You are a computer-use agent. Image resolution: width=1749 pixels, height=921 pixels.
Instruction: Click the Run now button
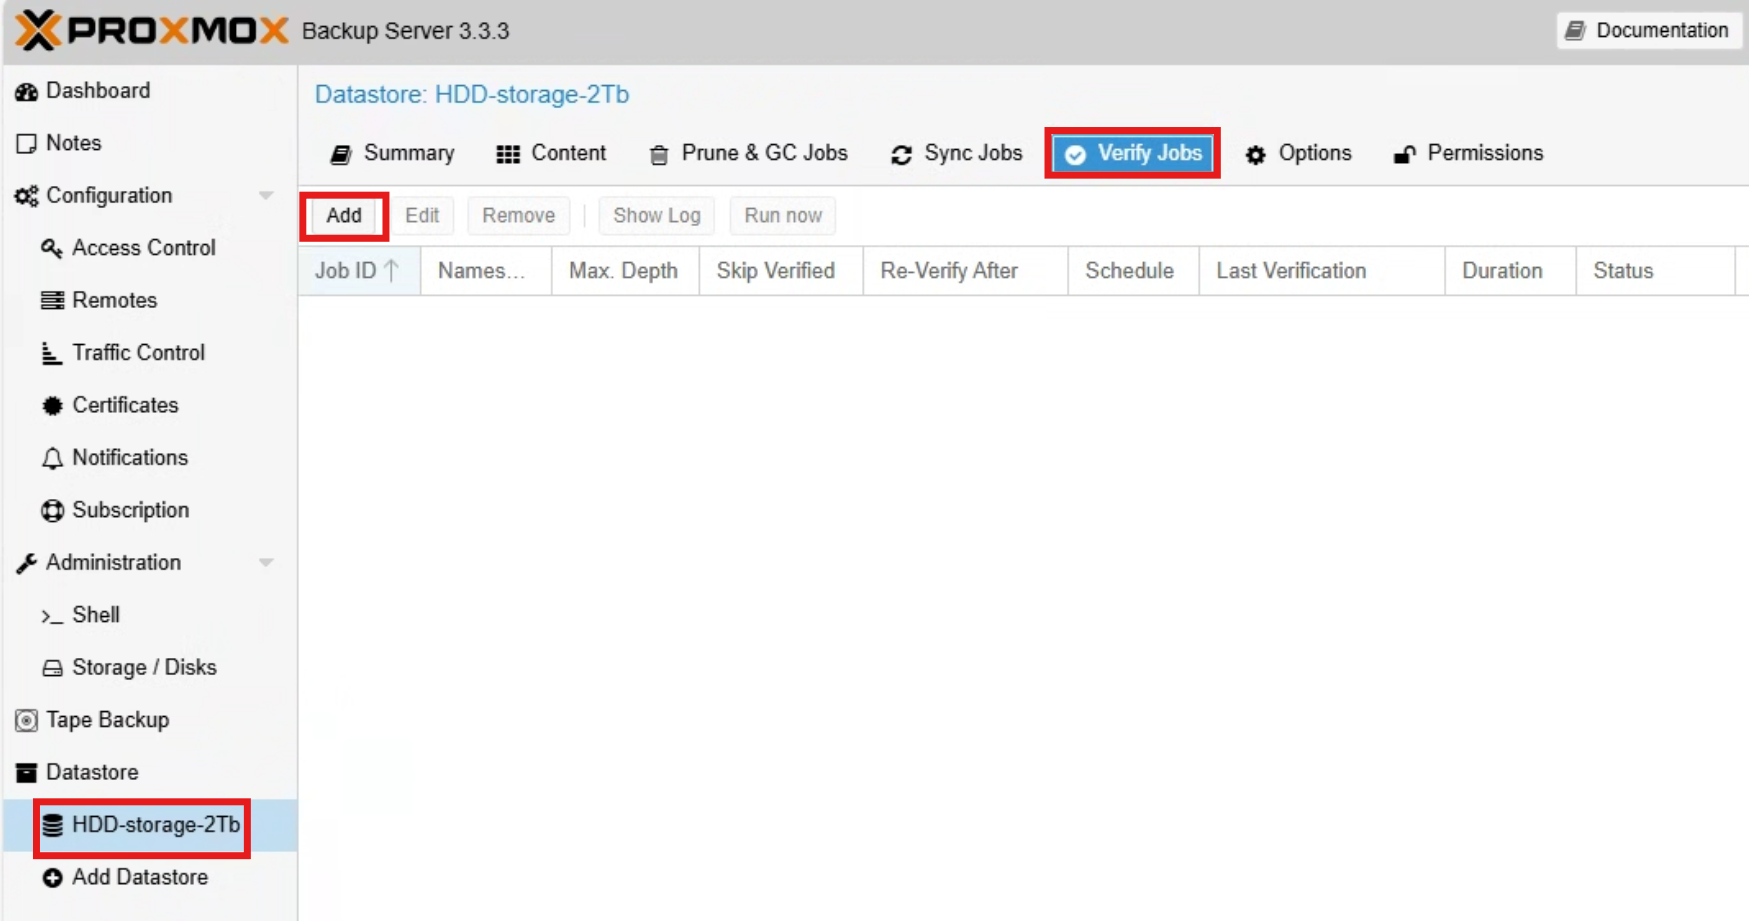[x=783, y=216]
